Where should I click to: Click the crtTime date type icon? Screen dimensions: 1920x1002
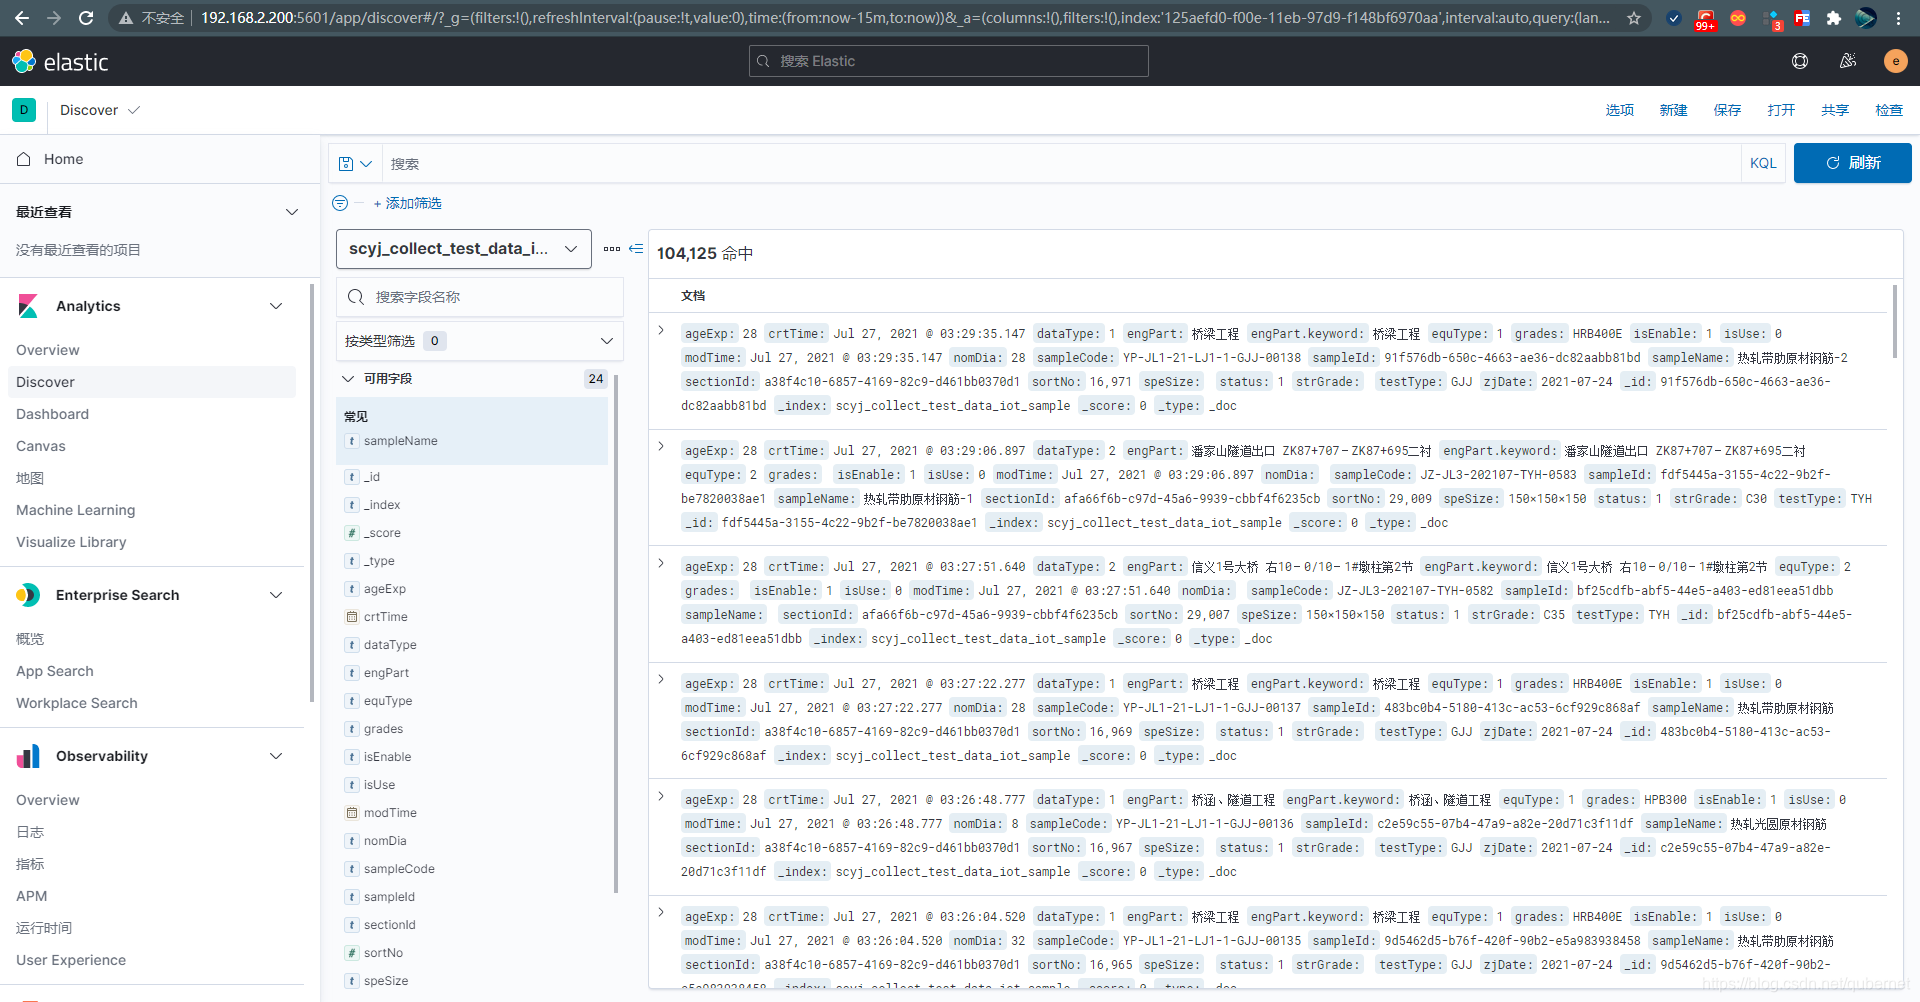[x=352, y=617]
